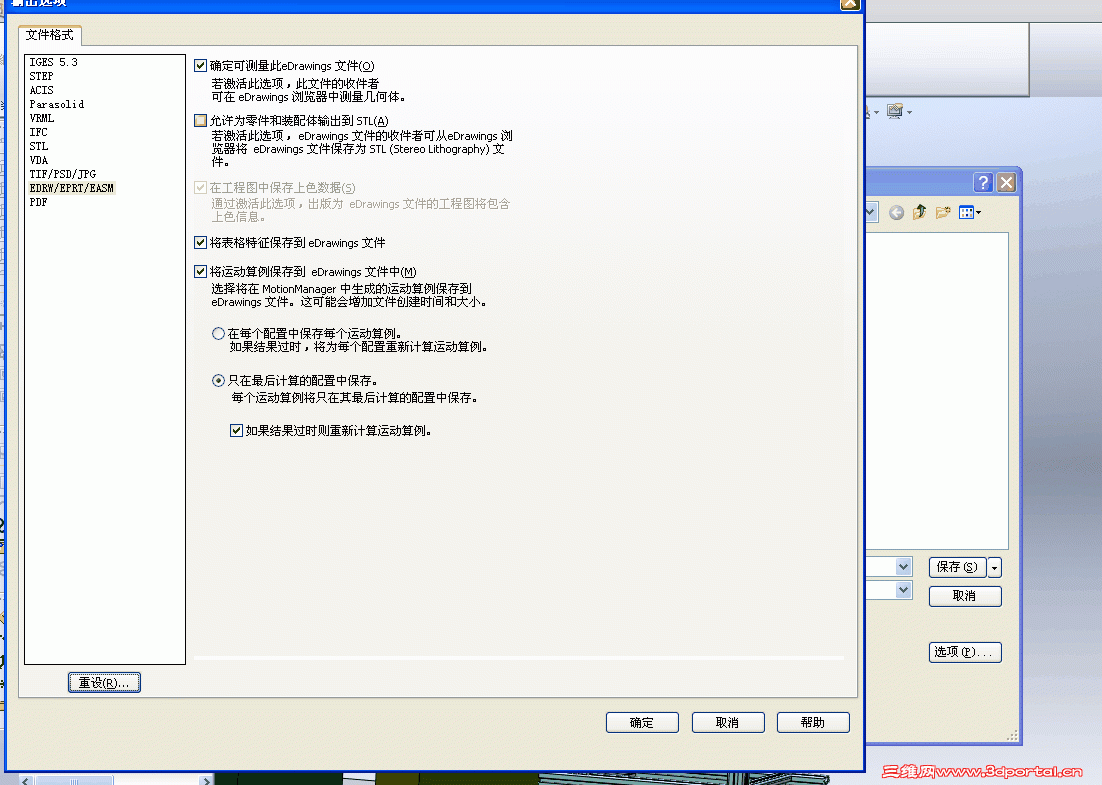Open the filename combo box dropdown
The height and width of the screenshot is (785, 1102).
click(903, 566)
